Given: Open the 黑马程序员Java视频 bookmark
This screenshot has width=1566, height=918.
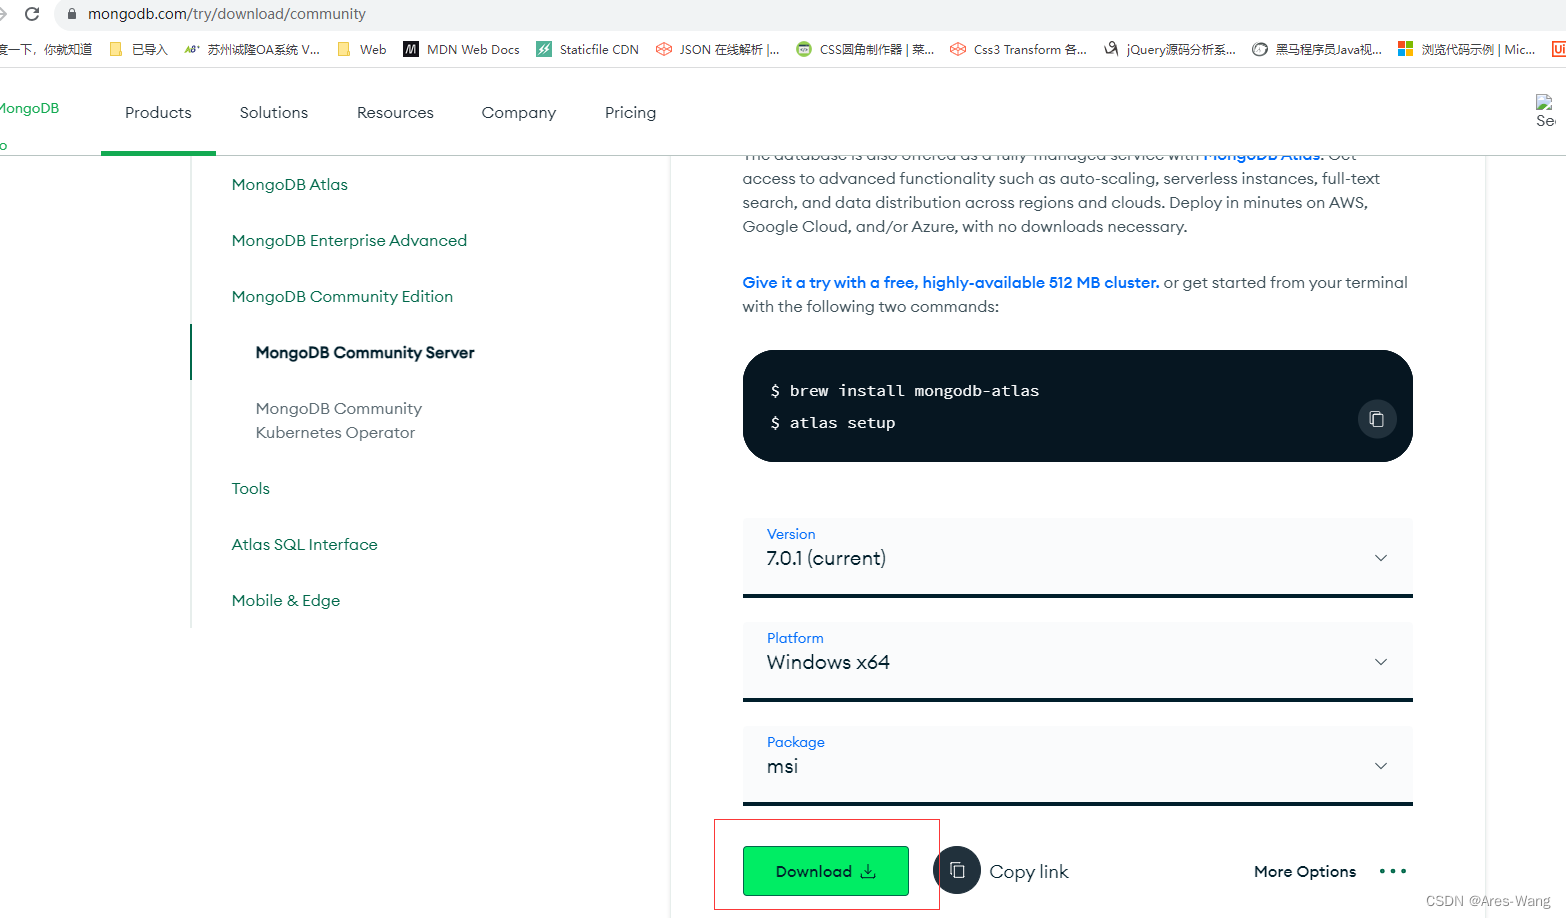Looking at the screenshot, I should click(x=1316, y=49).
